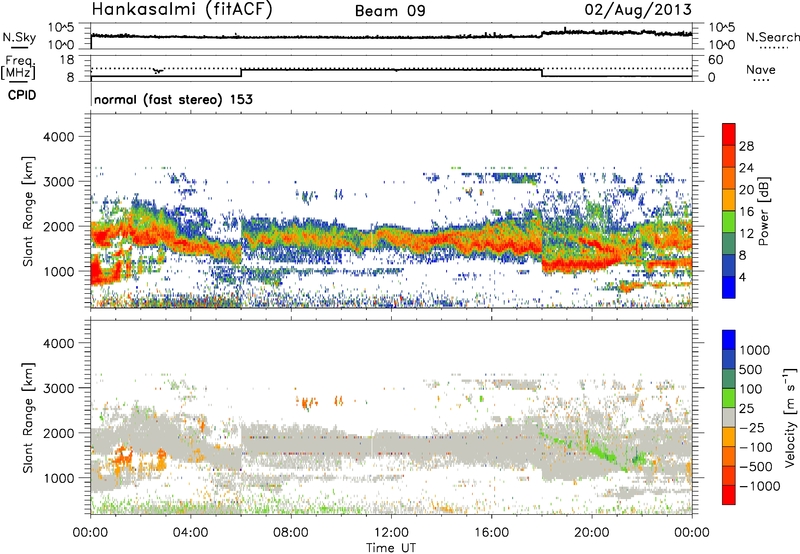
Task: Click the 'Beam 09' label
Action: [x=390, y=11]
